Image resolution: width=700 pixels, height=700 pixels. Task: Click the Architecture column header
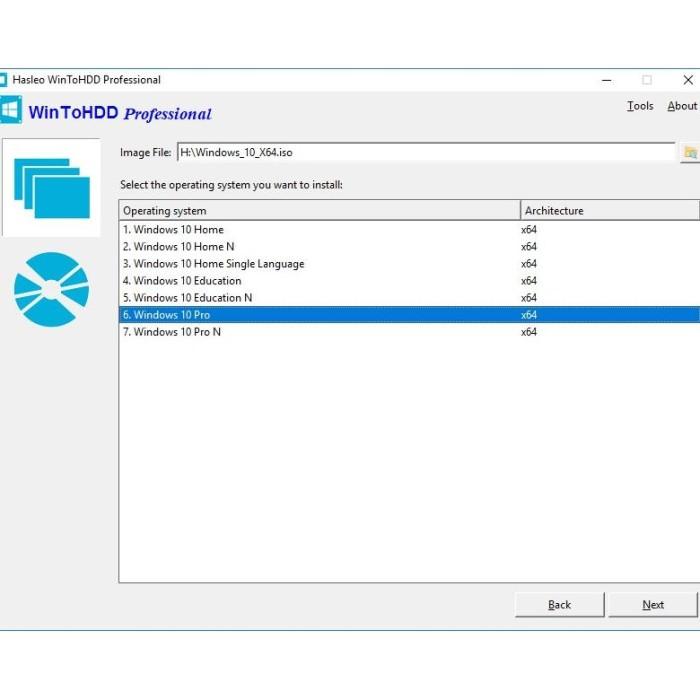[609, 211]
